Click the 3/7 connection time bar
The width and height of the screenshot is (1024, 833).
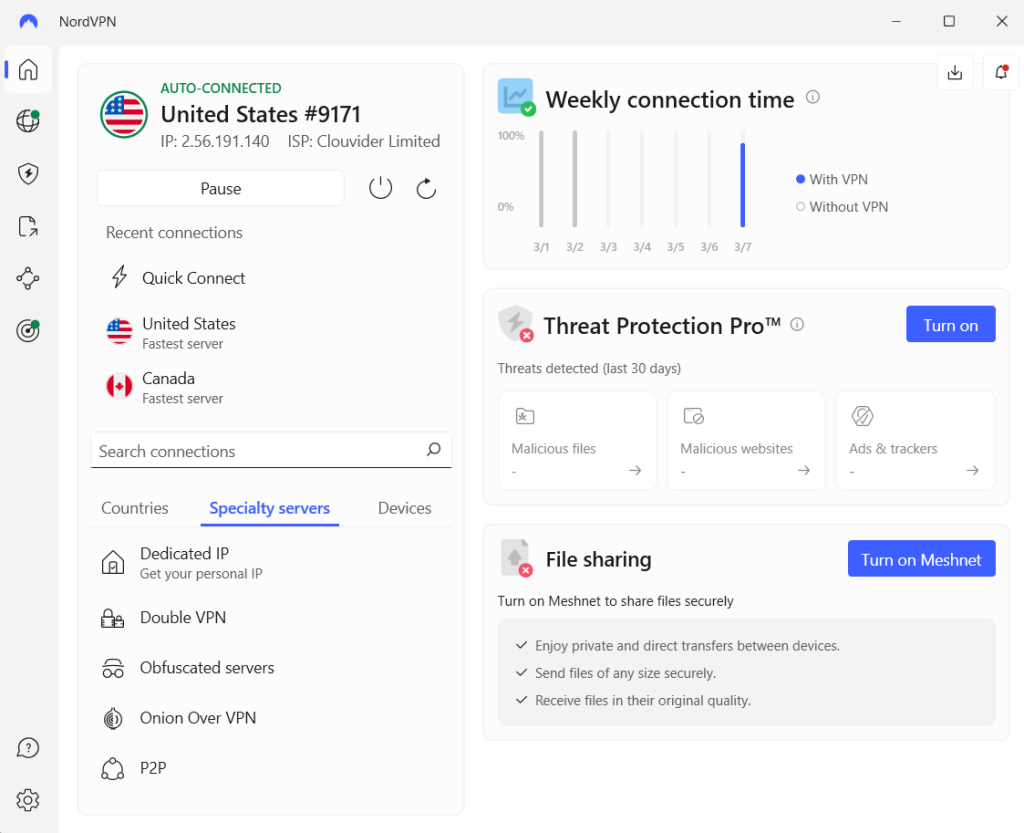(x=743, y=185)
